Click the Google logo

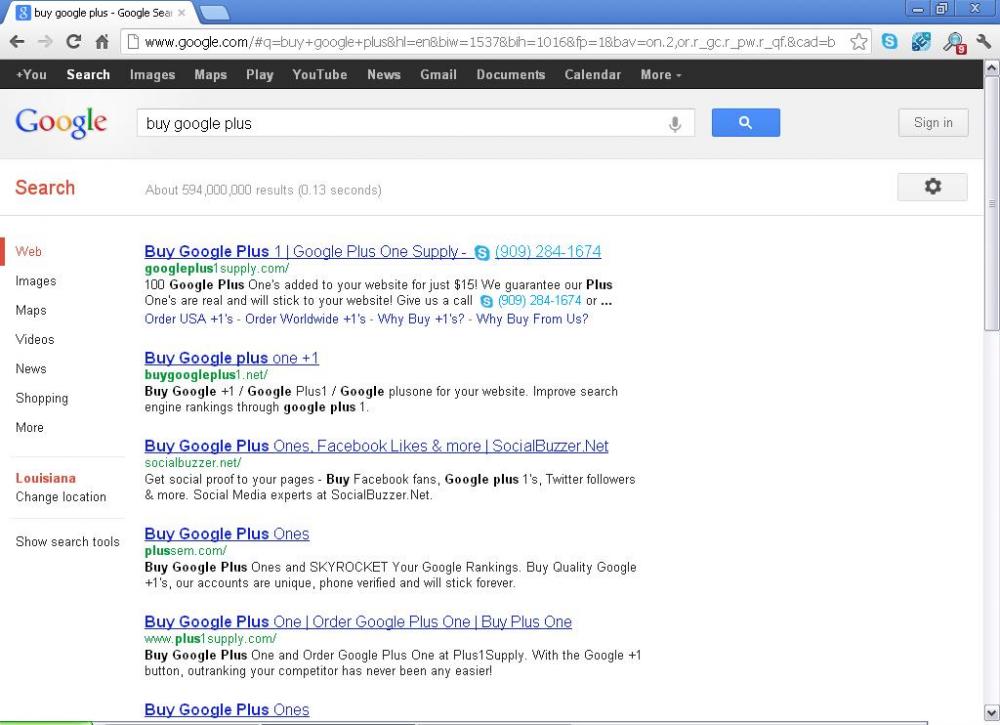61,122
